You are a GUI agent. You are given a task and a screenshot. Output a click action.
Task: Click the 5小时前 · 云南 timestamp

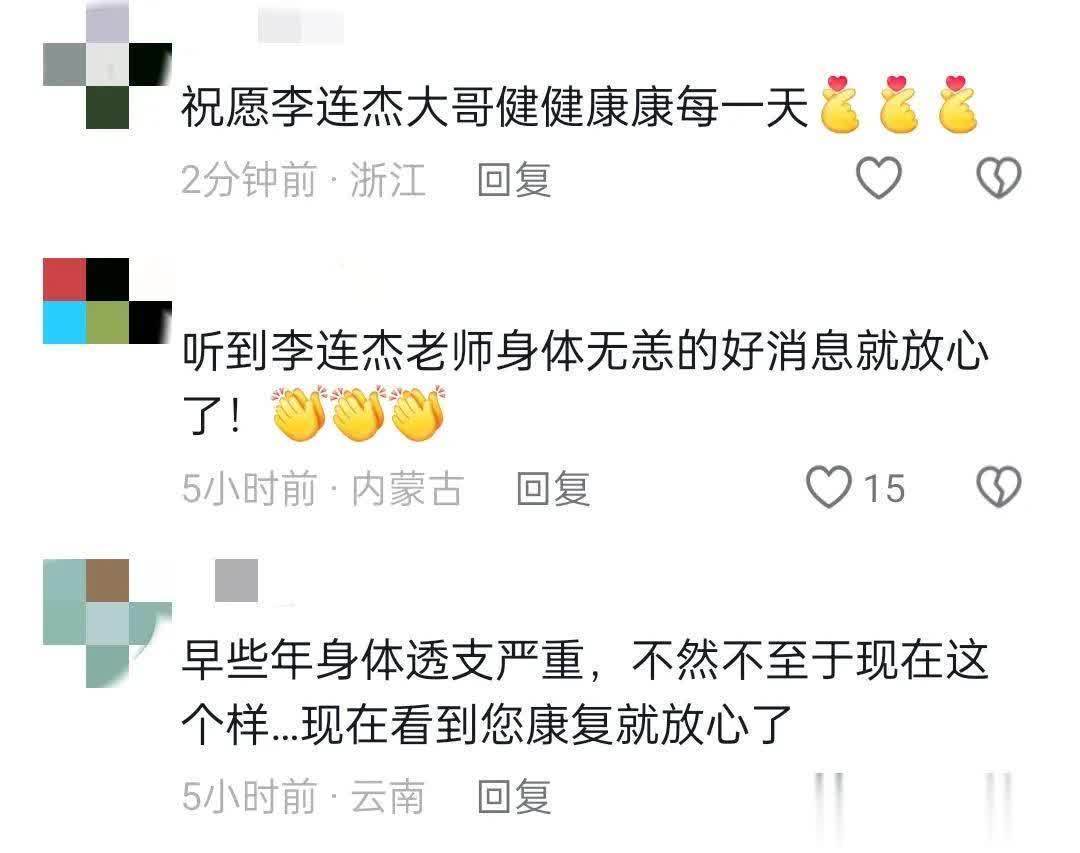303,797
